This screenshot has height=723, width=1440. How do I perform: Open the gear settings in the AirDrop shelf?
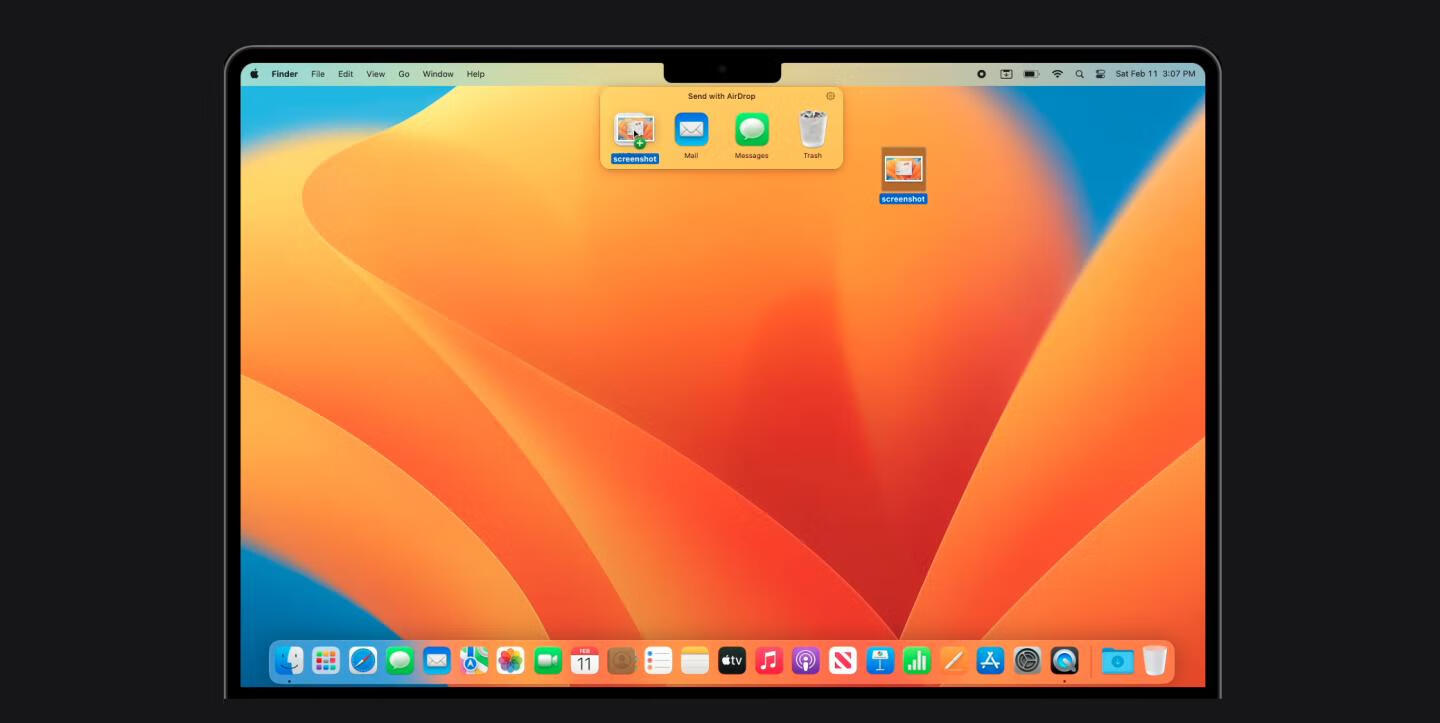coord(830,96)
